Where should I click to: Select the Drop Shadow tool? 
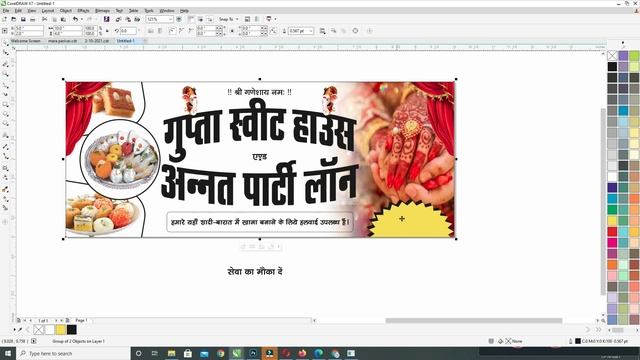click(5, 168)
